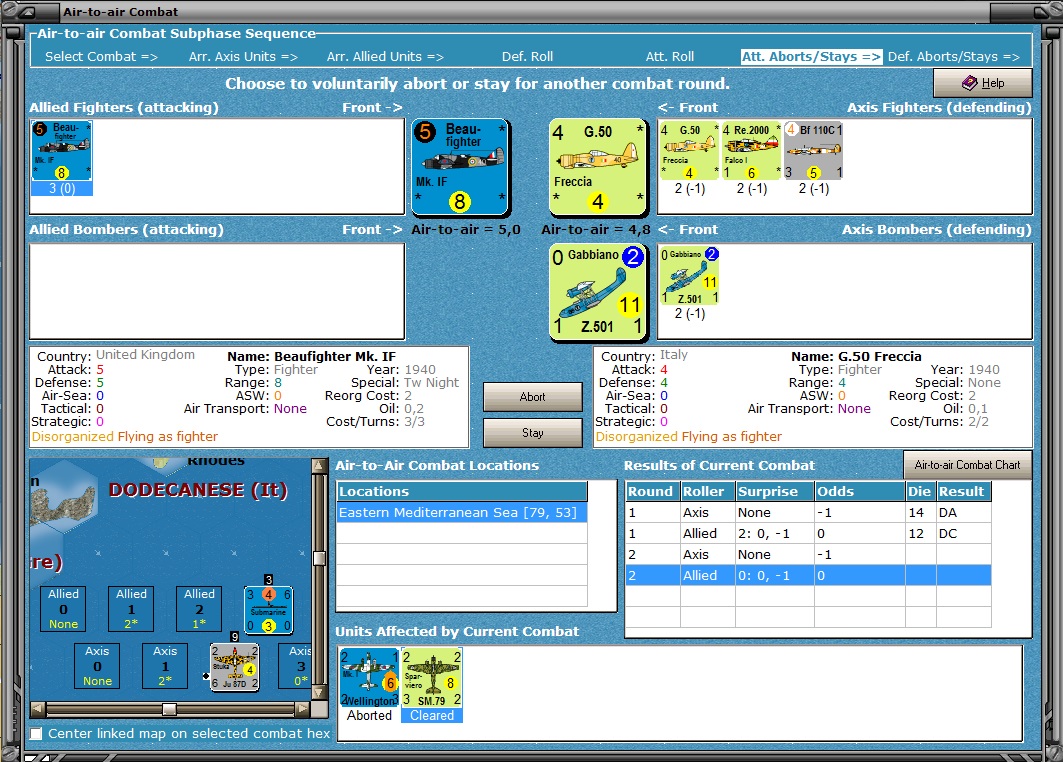1063x762 pixels.
Task: Click the map's vertical scrollbar thumb
Action: (x=319, y=558)
